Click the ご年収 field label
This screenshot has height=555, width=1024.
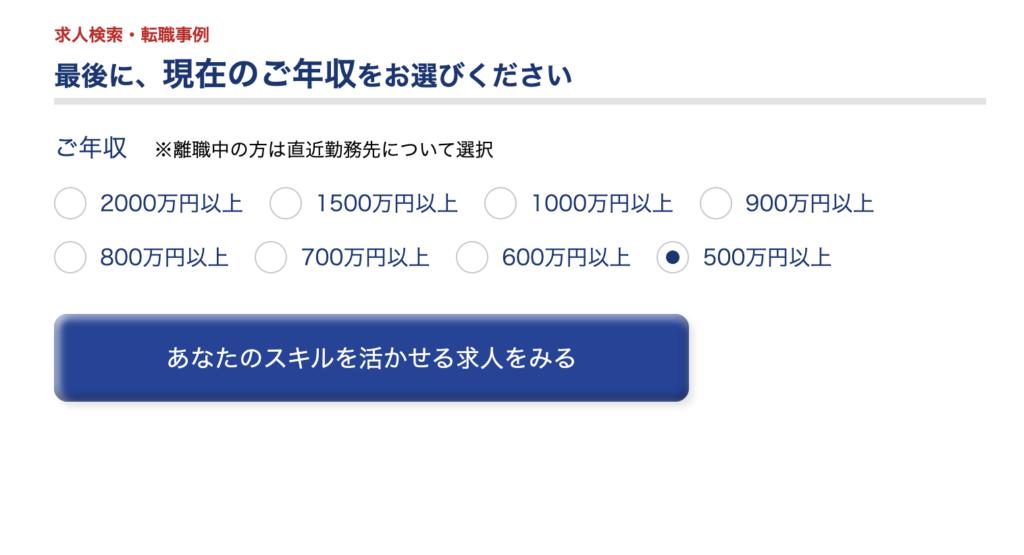(x=91, y=148)
